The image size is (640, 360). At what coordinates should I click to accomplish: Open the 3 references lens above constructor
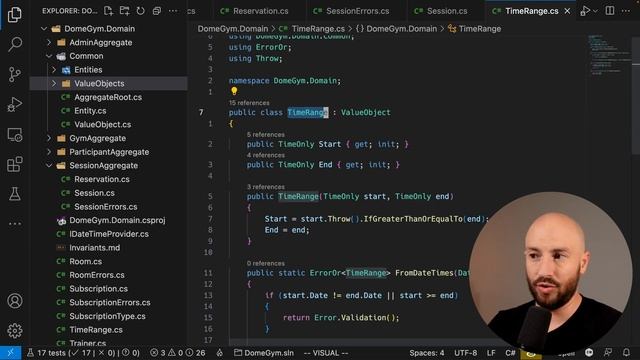pyautogui.click(x=266, y=187)
